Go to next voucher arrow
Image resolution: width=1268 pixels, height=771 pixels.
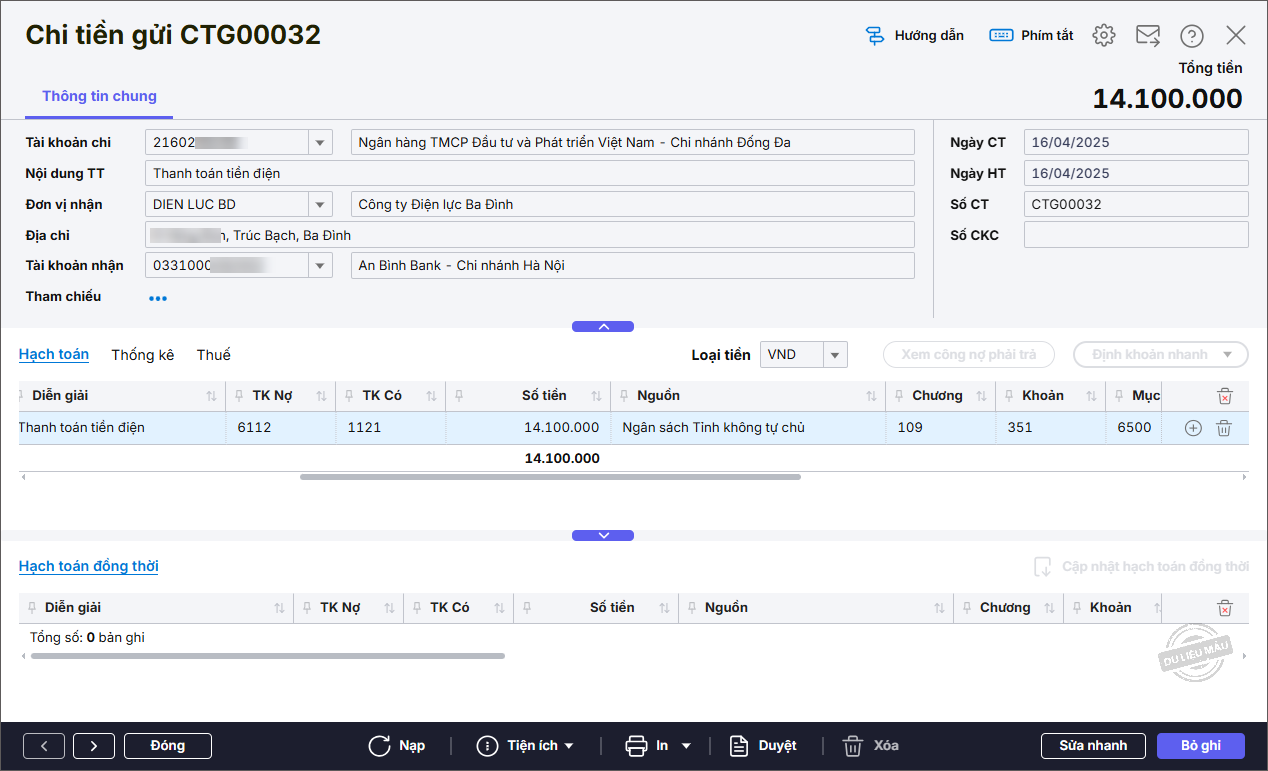click(x=93, y=746)
